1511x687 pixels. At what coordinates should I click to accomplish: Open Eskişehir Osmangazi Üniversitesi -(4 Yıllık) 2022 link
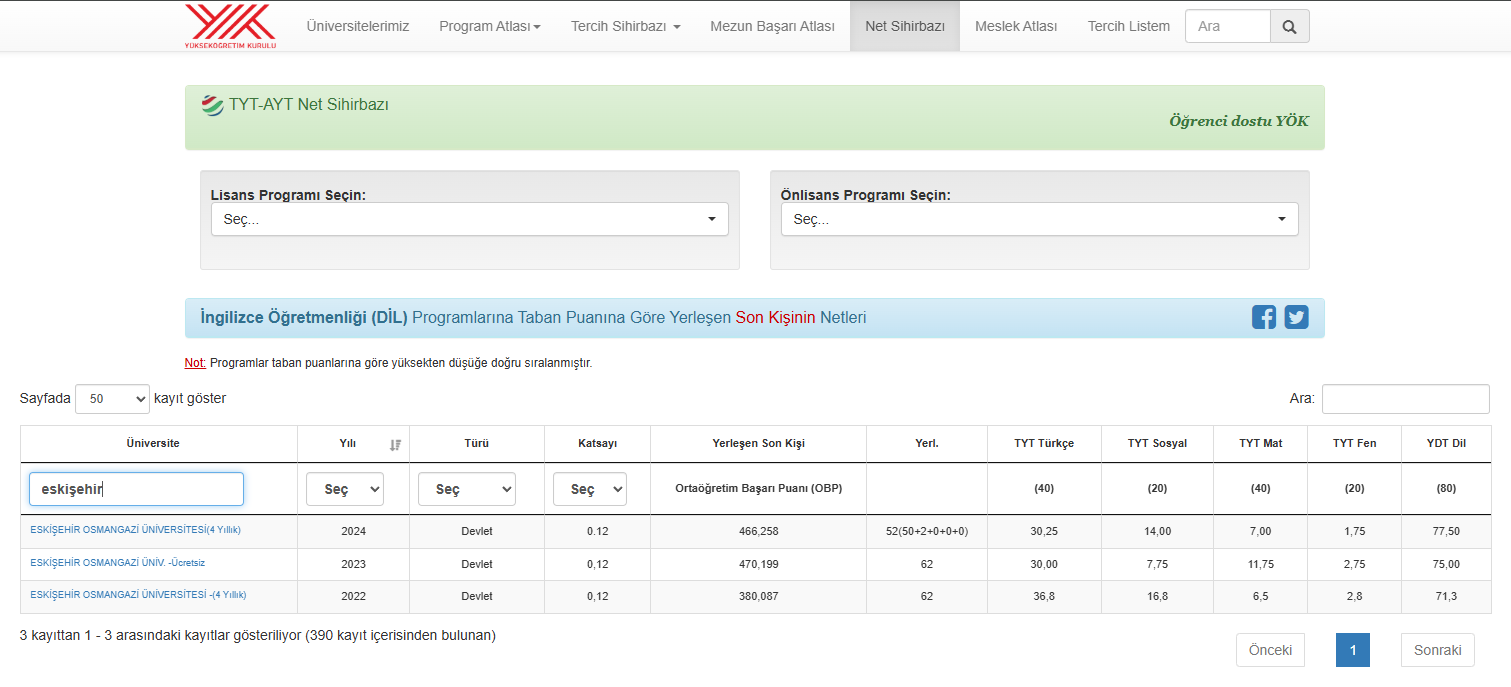pos(138,595)
